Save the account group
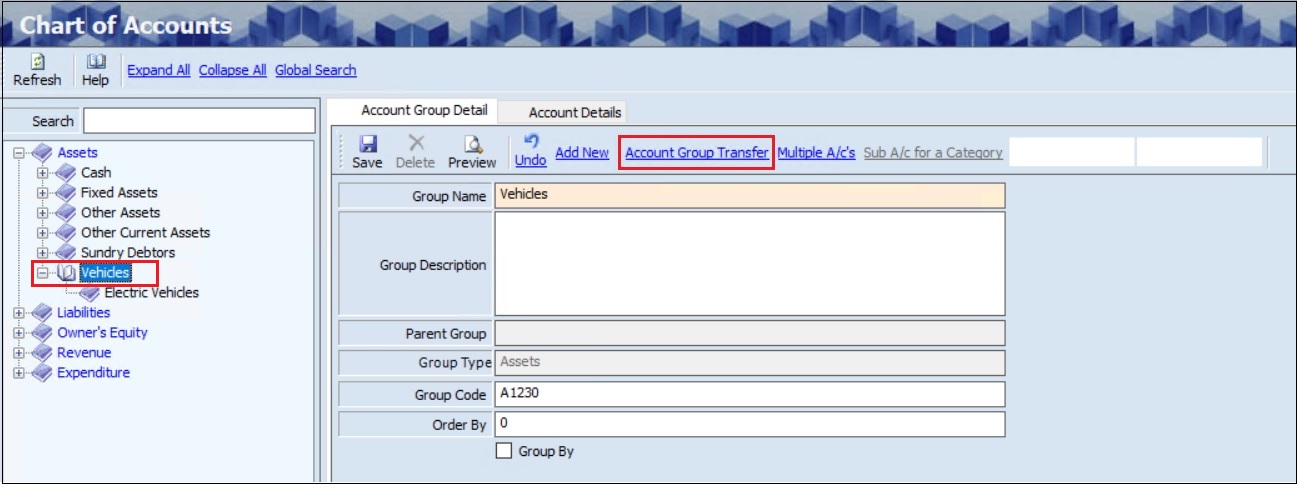Viewport: 1304px width, 490px height. tap(367, 144)
